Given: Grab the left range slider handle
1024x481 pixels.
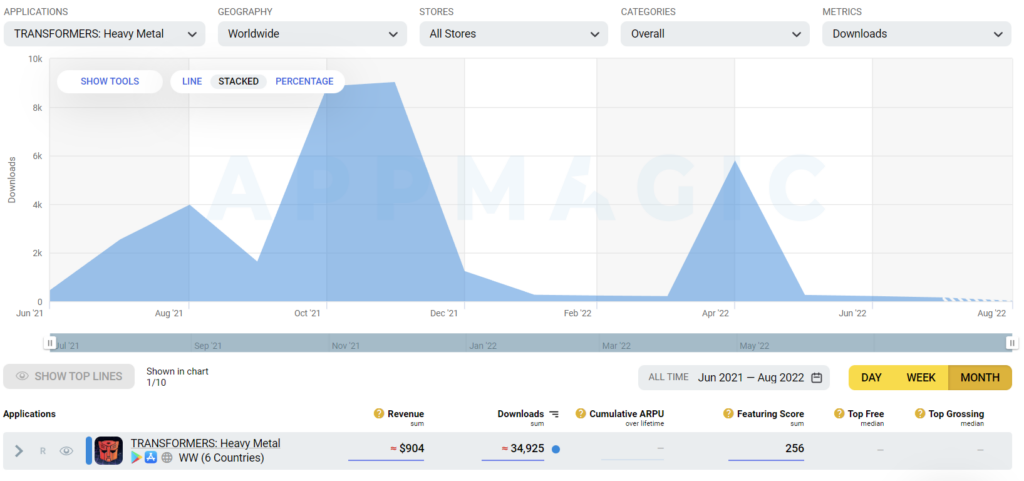Looking at the screenshot, I should 50,343.
